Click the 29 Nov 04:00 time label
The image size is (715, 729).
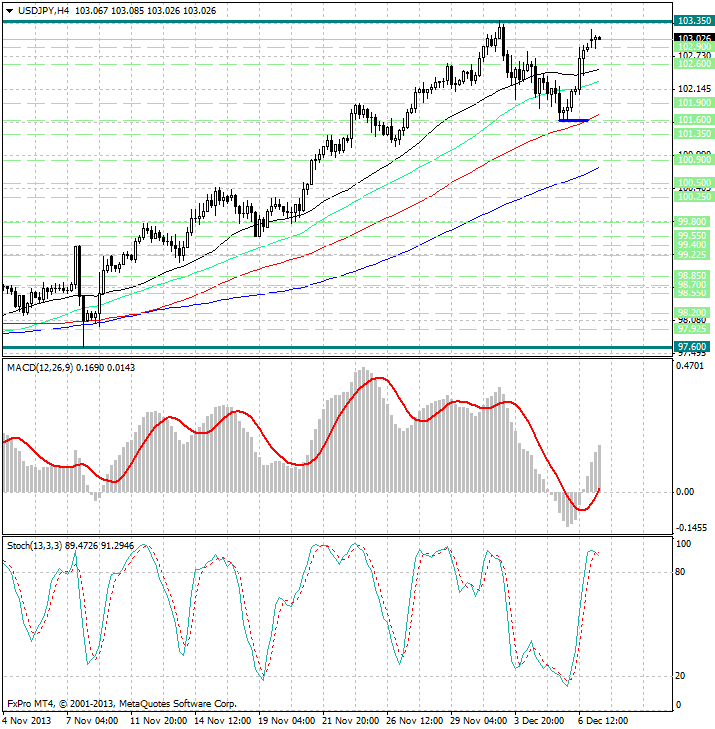(x=478, y=721)
